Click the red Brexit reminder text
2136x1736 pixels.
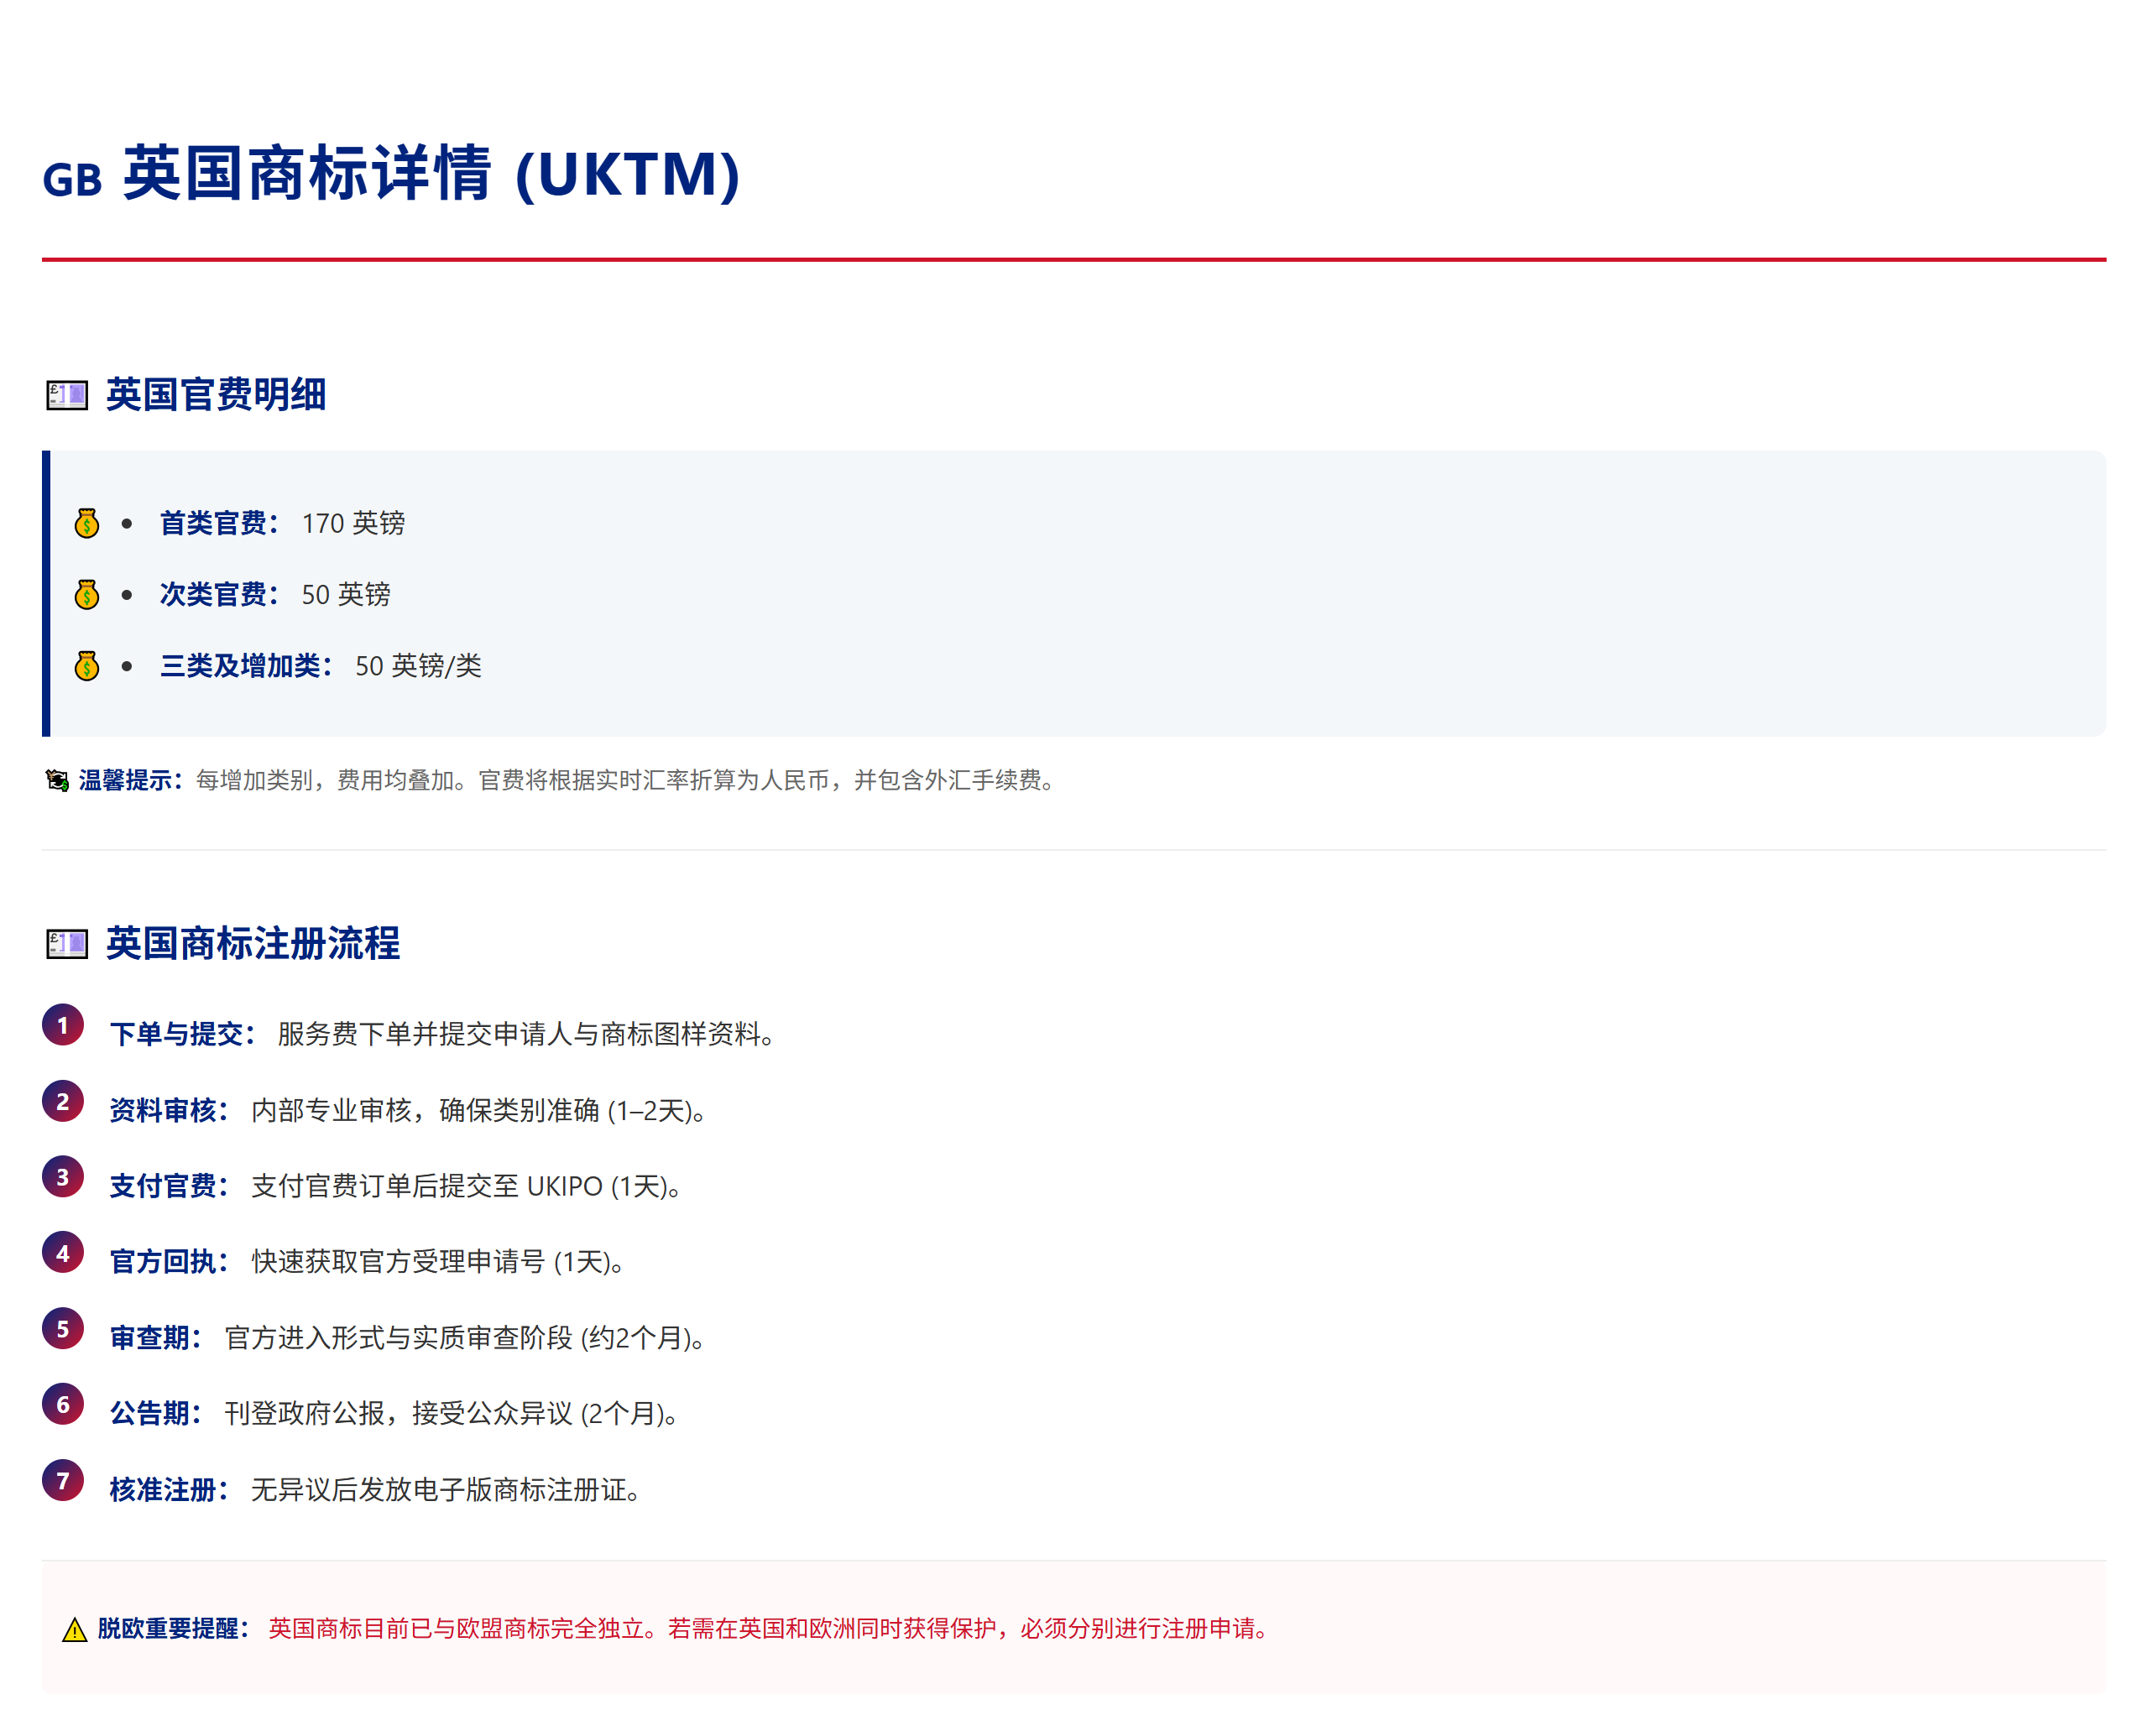770,1630
